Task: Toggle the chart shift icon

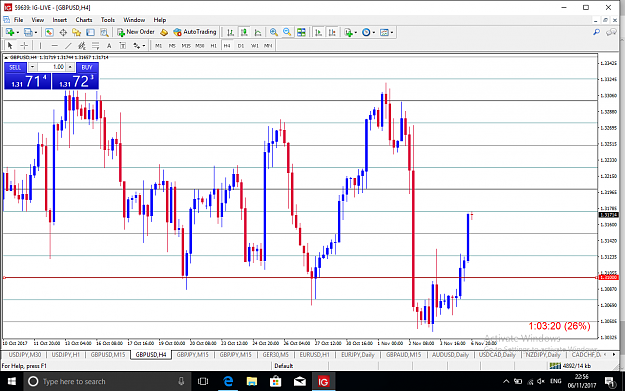Action: 332,32
